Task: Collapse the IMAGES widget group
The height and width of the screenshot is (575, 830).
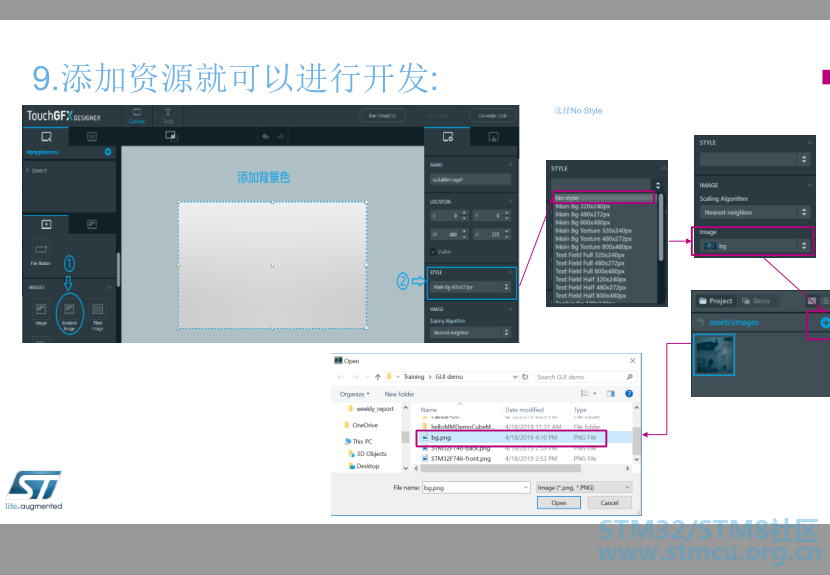Action: point(109,287)
